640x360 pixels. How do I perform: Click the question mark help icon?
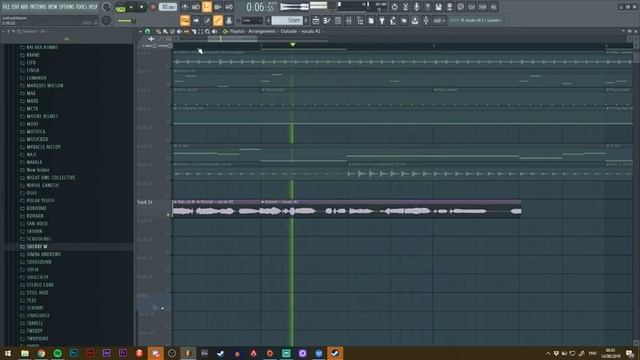(427, 7)
